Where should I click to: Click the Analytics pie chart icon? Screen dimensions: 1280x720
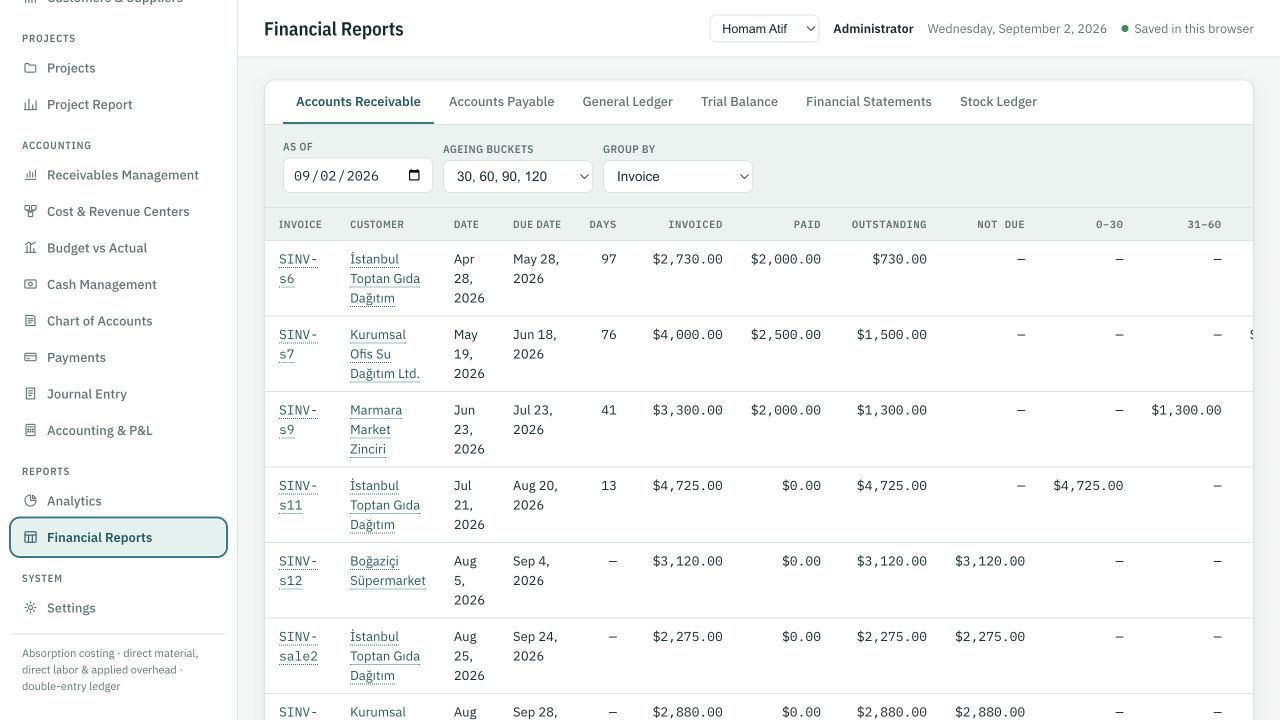[30, 501]
